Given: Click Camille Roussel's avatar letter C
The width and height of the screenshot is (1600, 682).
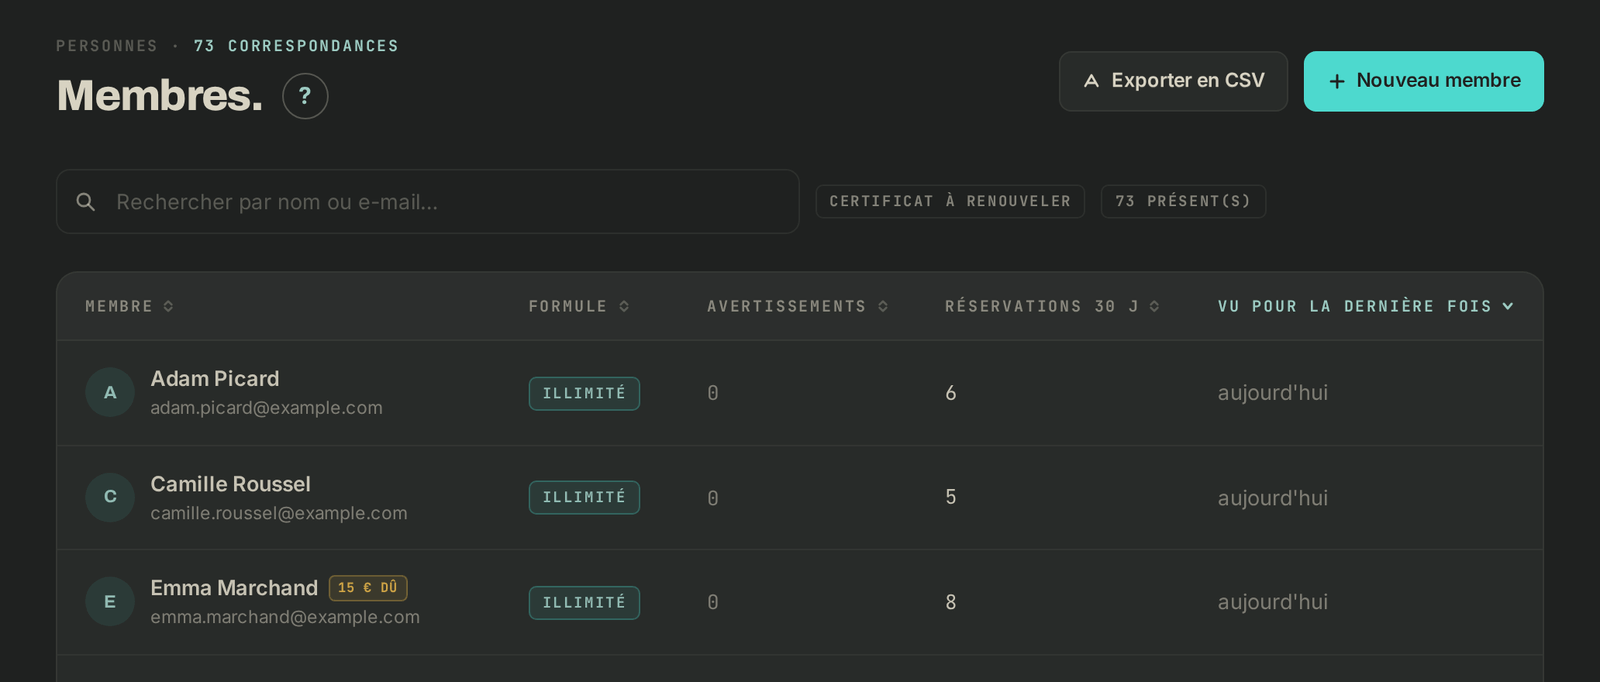Looking at the screenshot, I should pos(110,497).
